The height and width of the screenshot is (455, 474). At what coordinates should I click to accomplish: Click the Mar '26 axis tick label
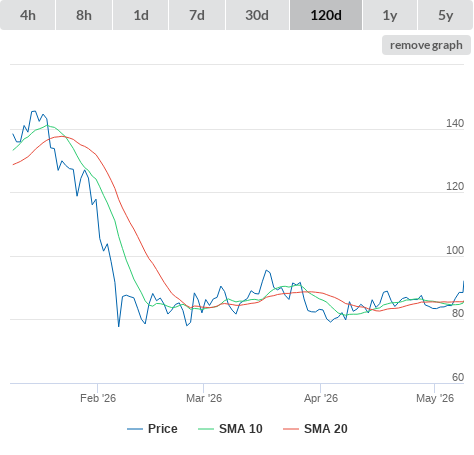[x=204, y=398]
